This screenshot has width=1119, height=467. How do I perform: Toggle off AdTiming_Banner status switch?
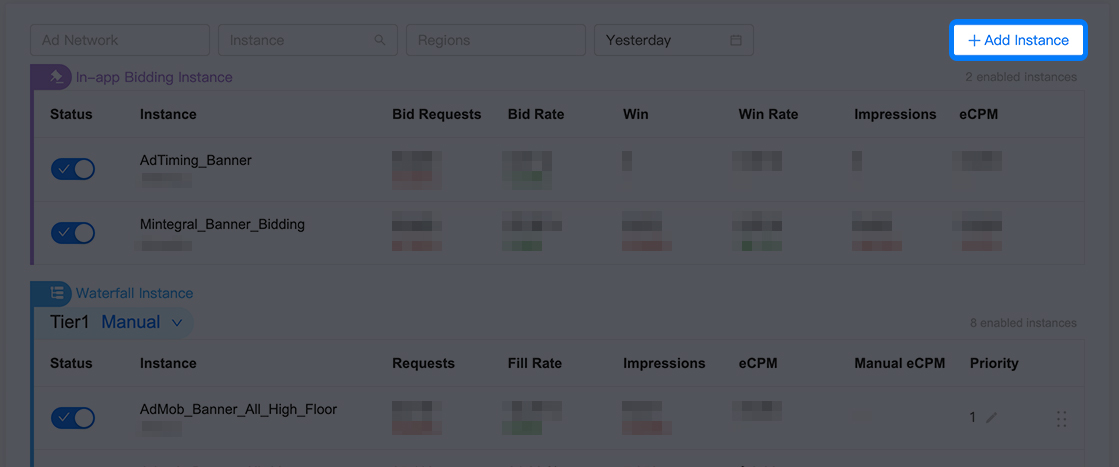(73, 169)
